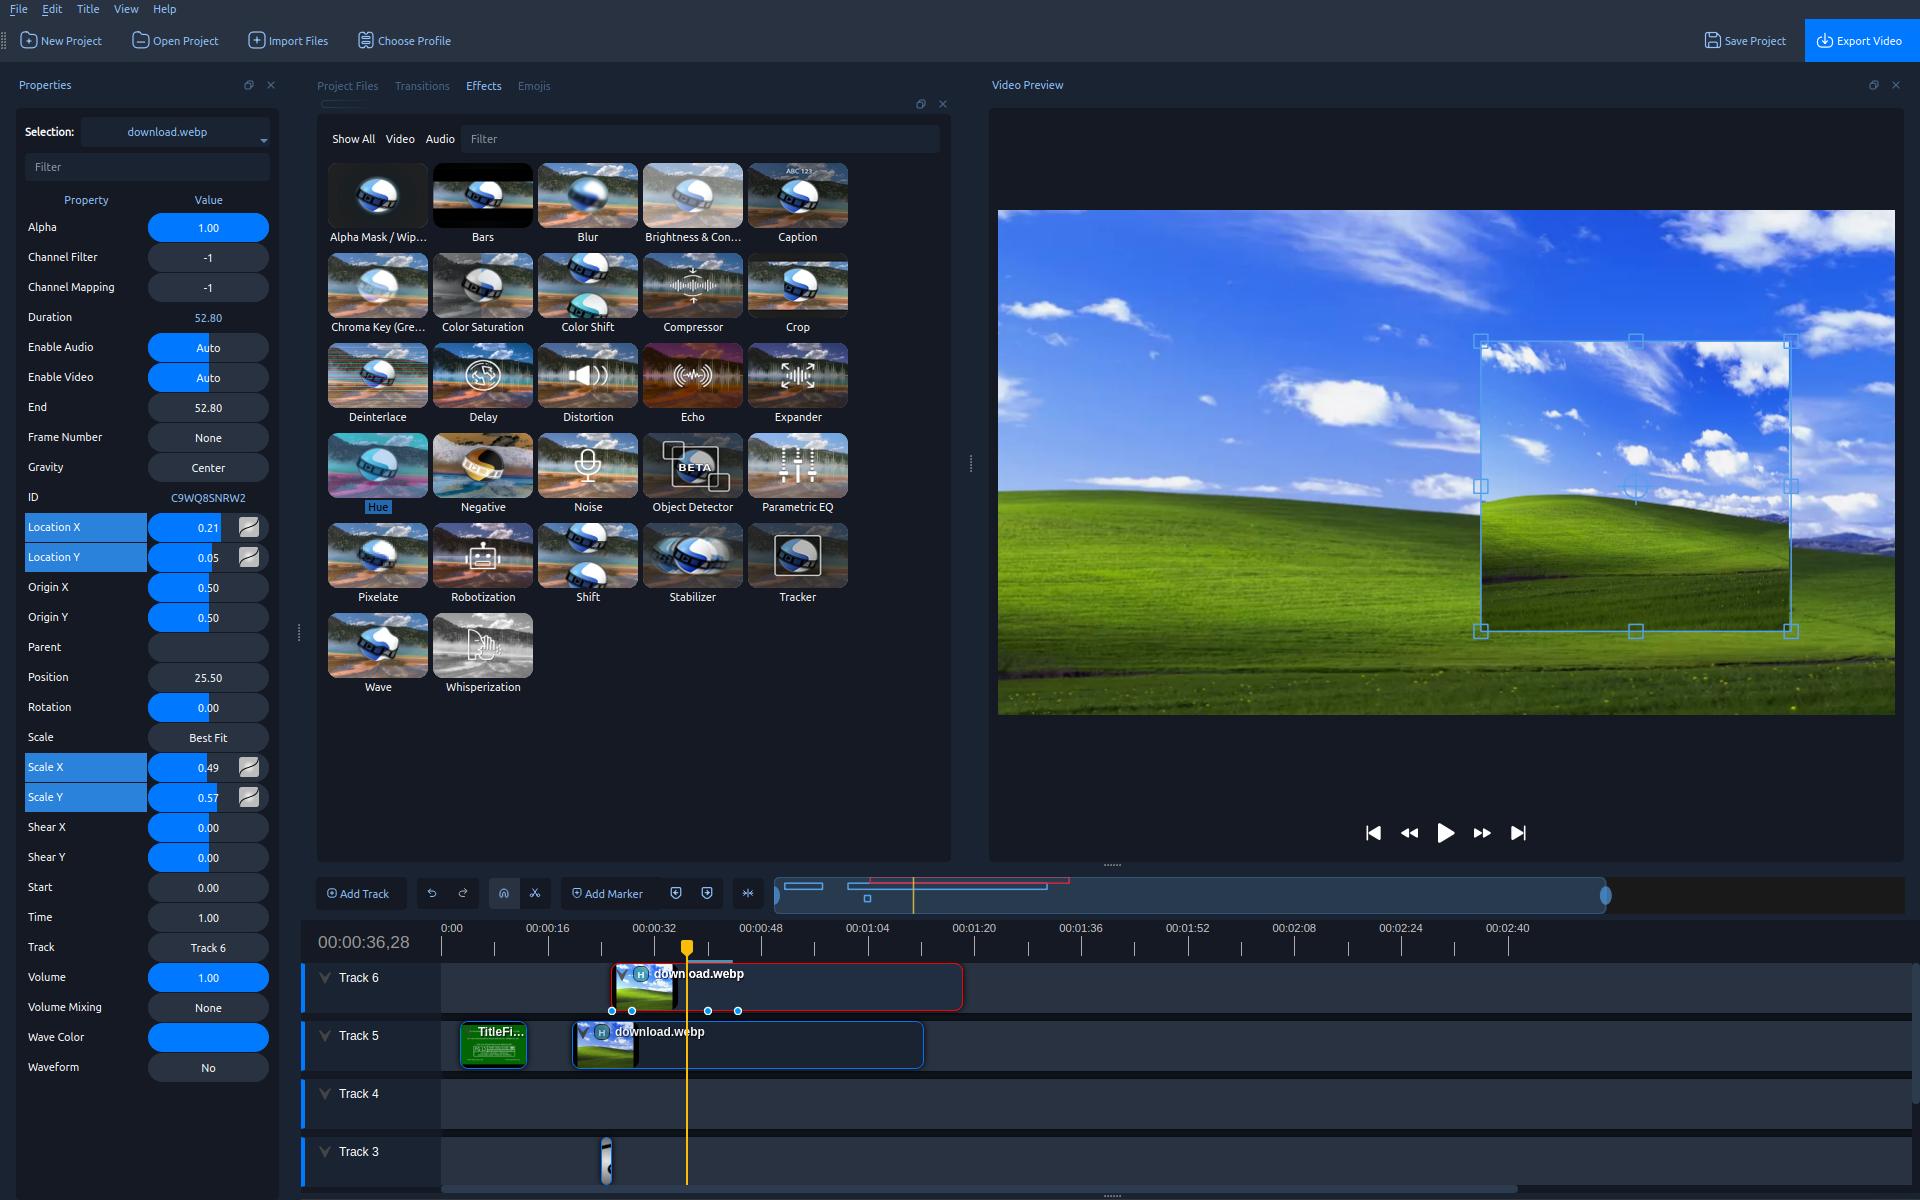Click the undo arrow icon
The width and height of the screenshot is (1920, 1200).
(432, 894)
